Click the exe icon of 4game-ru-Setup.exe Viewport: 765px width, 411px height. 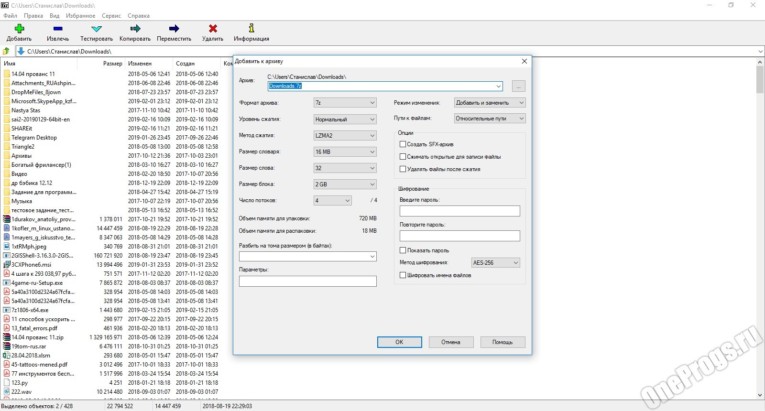(x=7, y=283)
